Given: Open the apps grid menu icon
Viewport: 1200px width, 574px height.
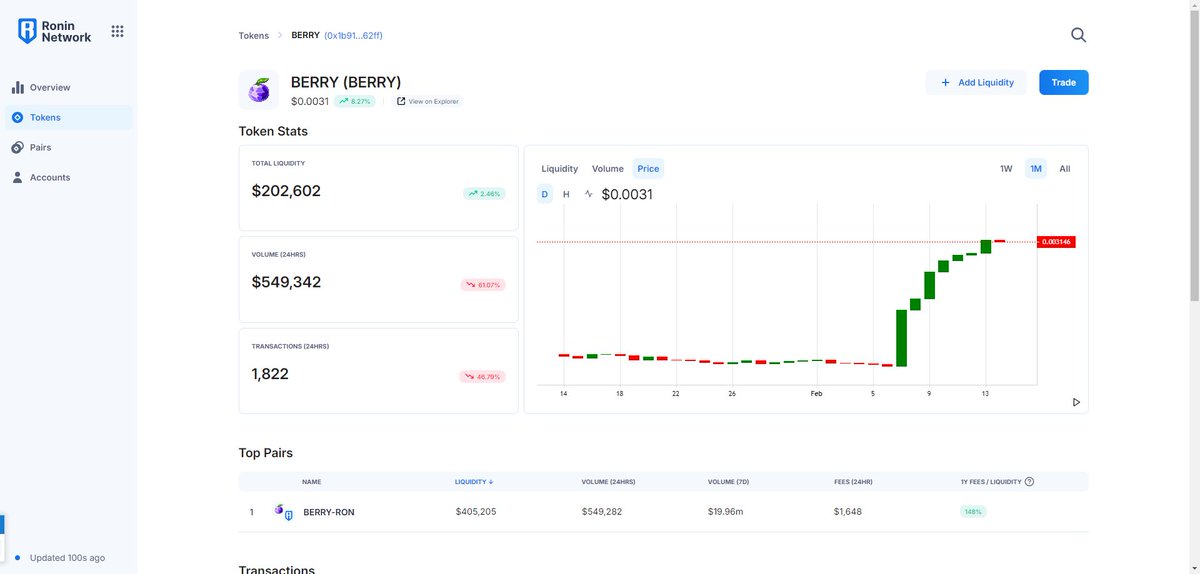Looking at the screenshot, I should tap(117, 31).
